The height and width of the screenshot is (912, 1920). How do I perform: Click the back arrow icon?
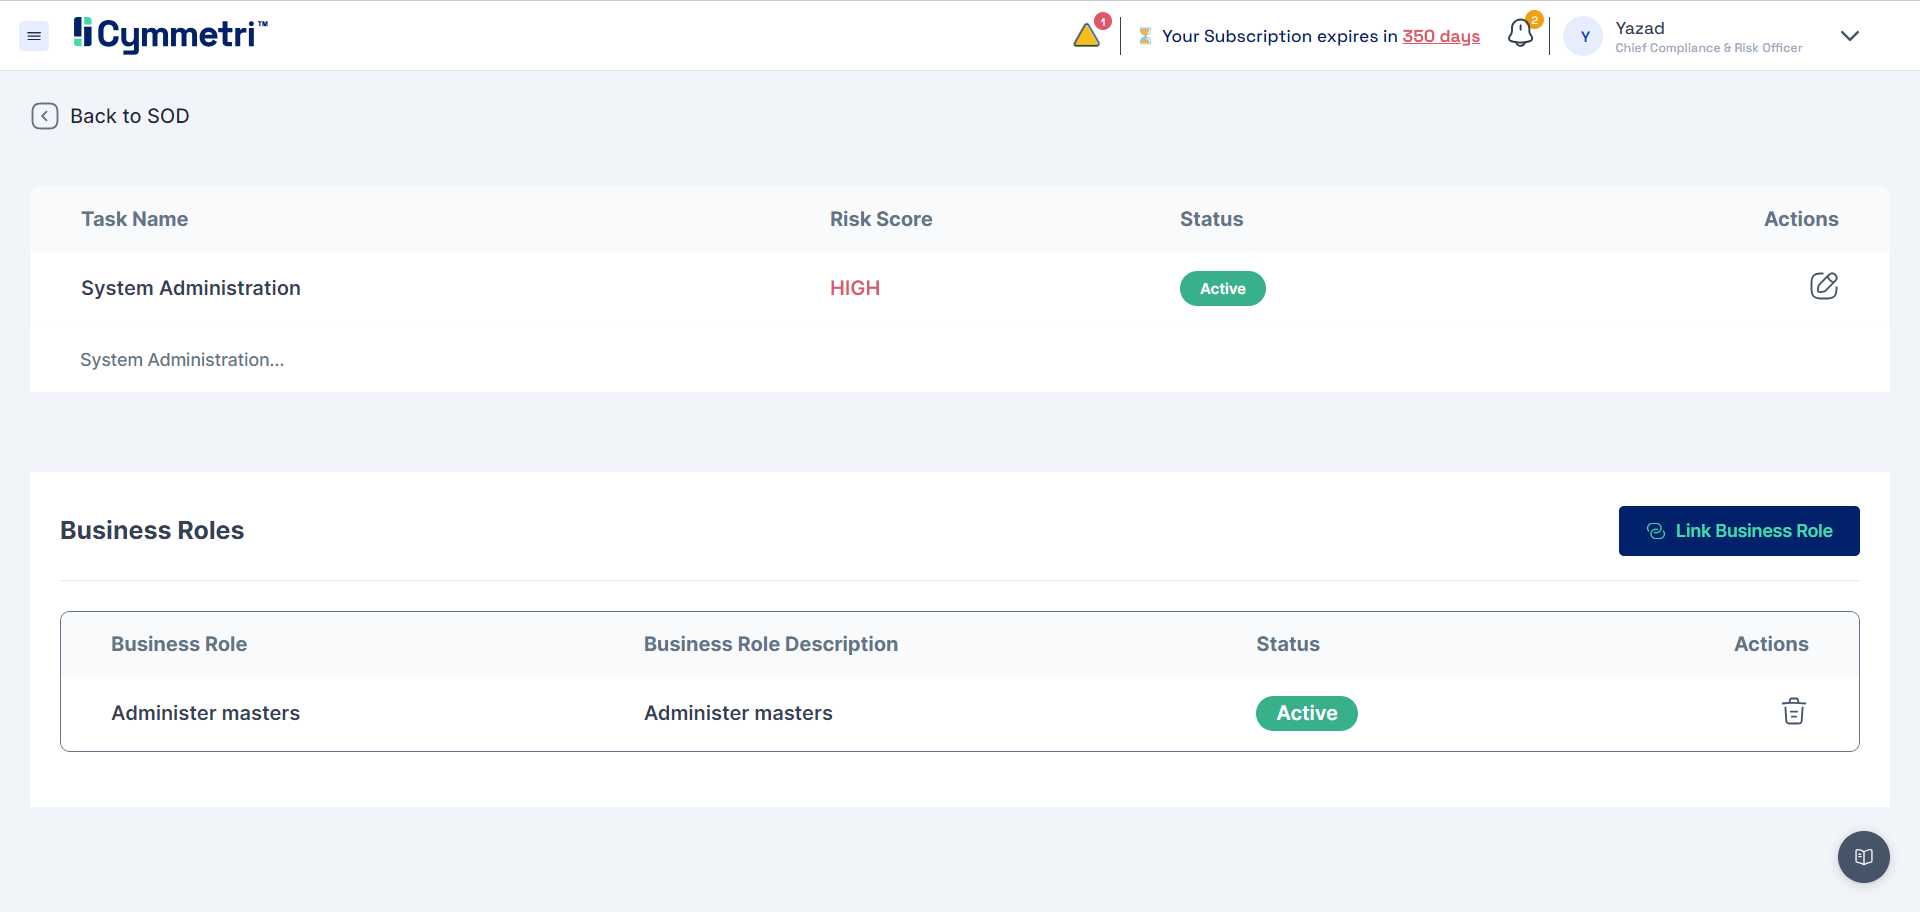[x=45, y=116]
